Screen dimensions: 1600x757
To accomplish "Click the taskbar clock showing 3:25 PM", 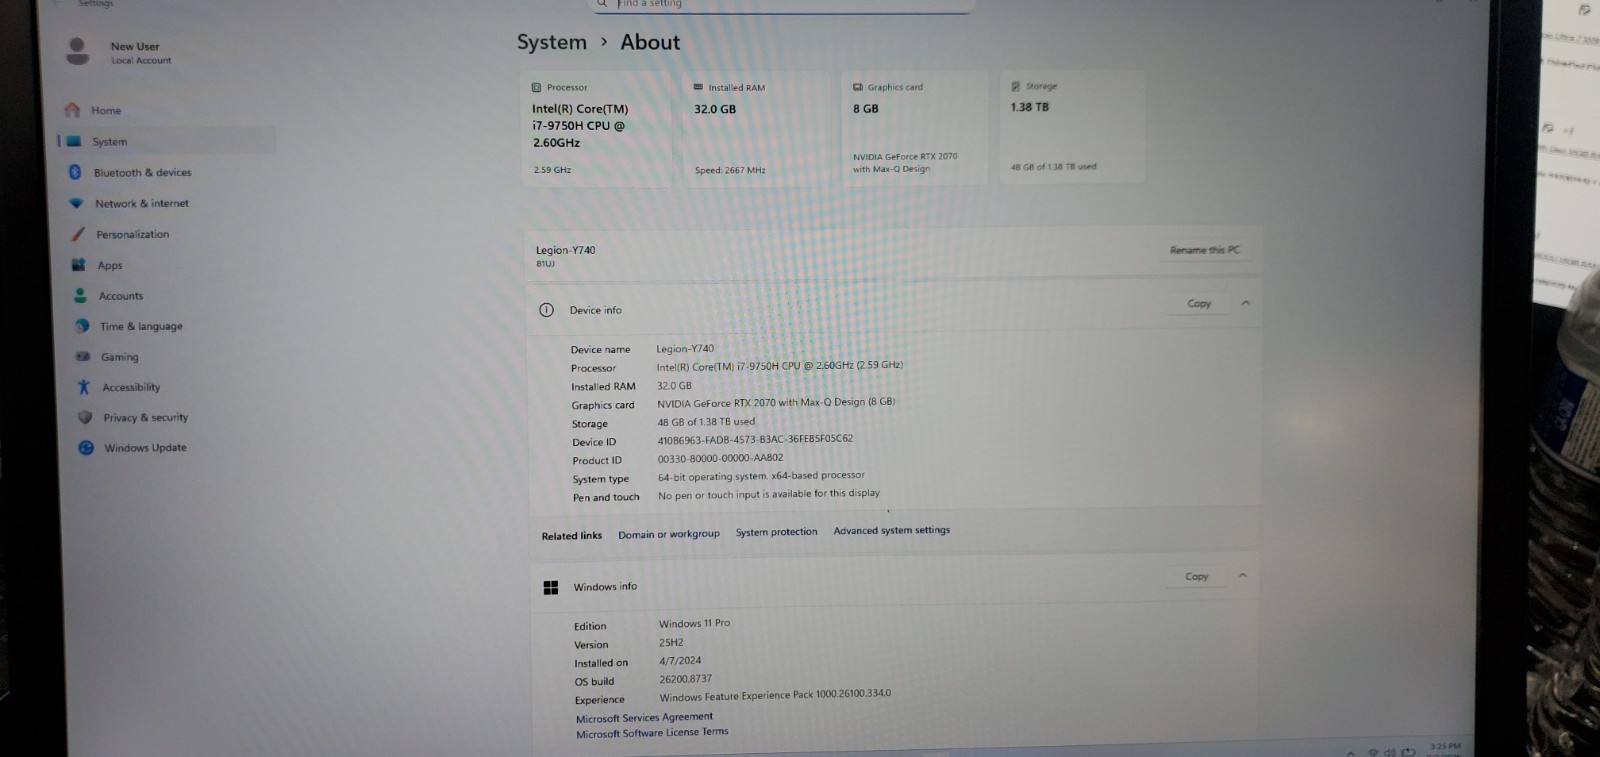I will click(x=1445, y=748).
